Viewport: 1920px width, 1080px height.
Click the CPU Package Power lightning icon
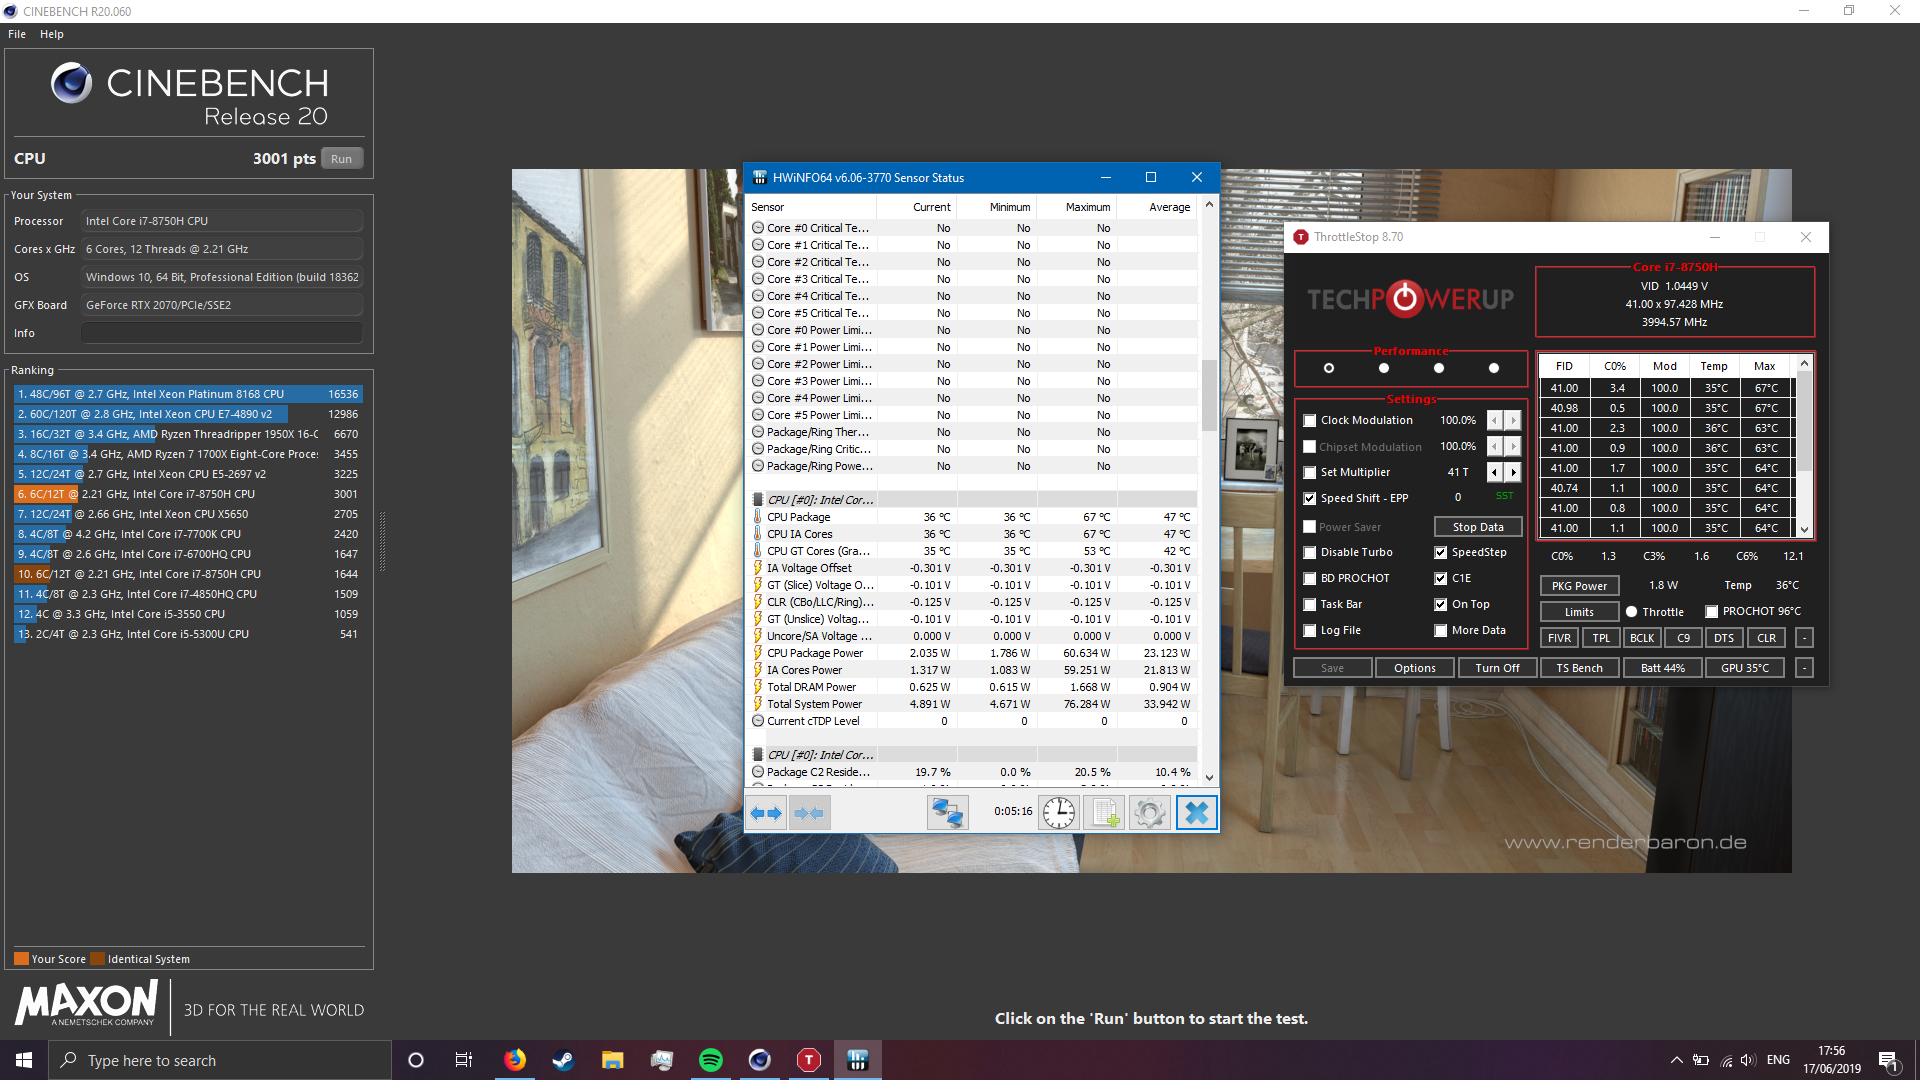tap(757, 653)
